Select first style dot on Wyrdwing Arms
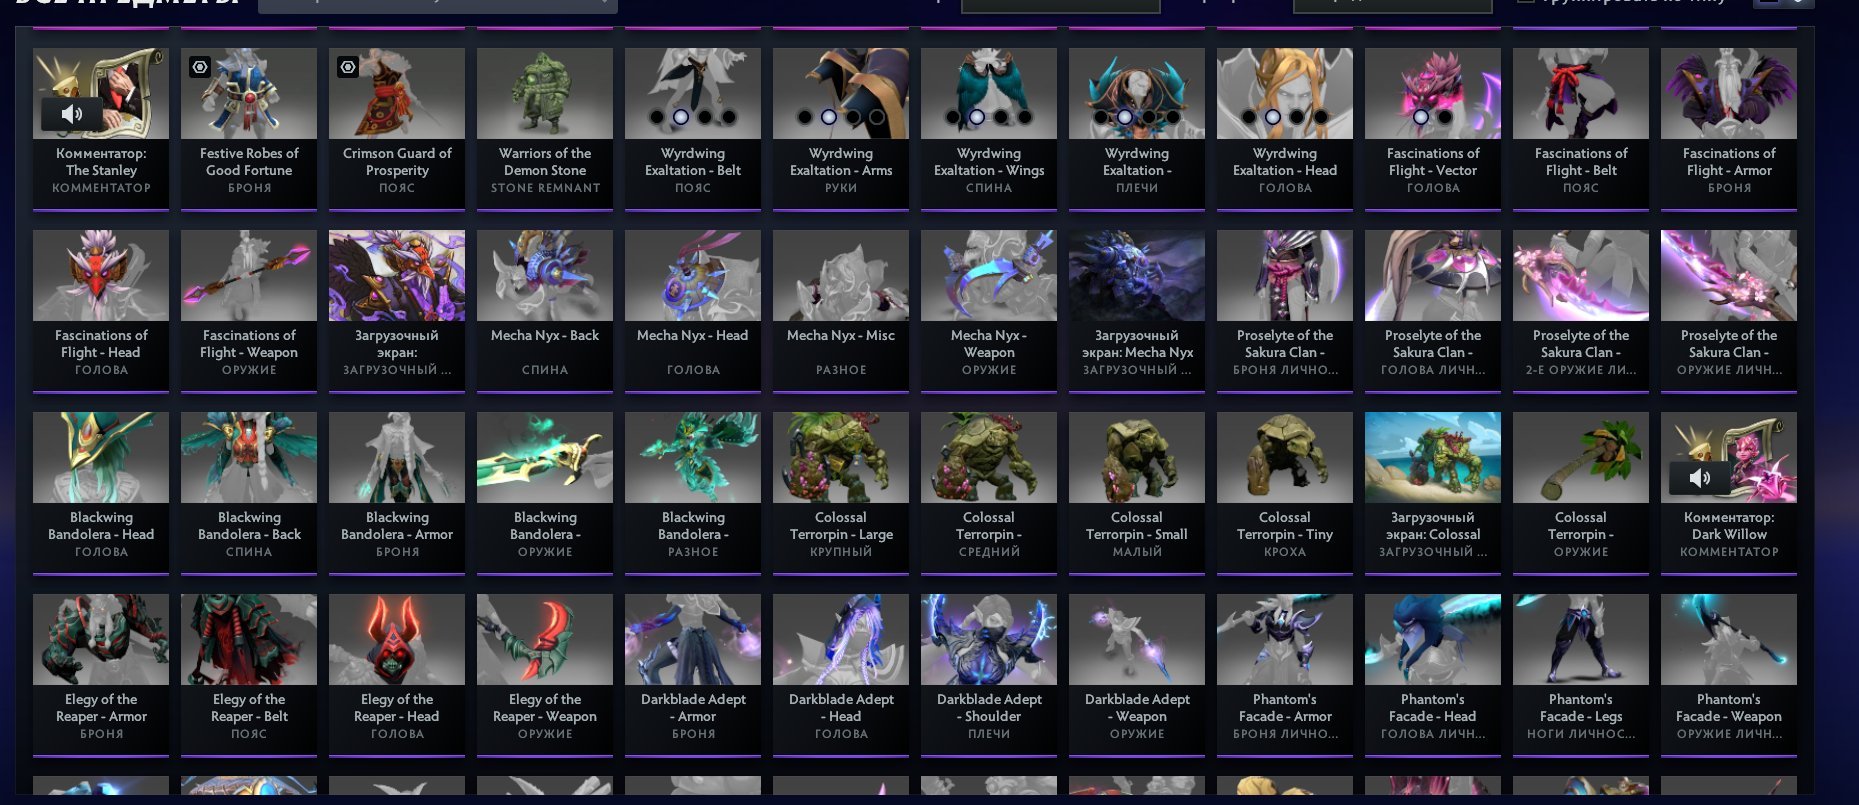 805,117
